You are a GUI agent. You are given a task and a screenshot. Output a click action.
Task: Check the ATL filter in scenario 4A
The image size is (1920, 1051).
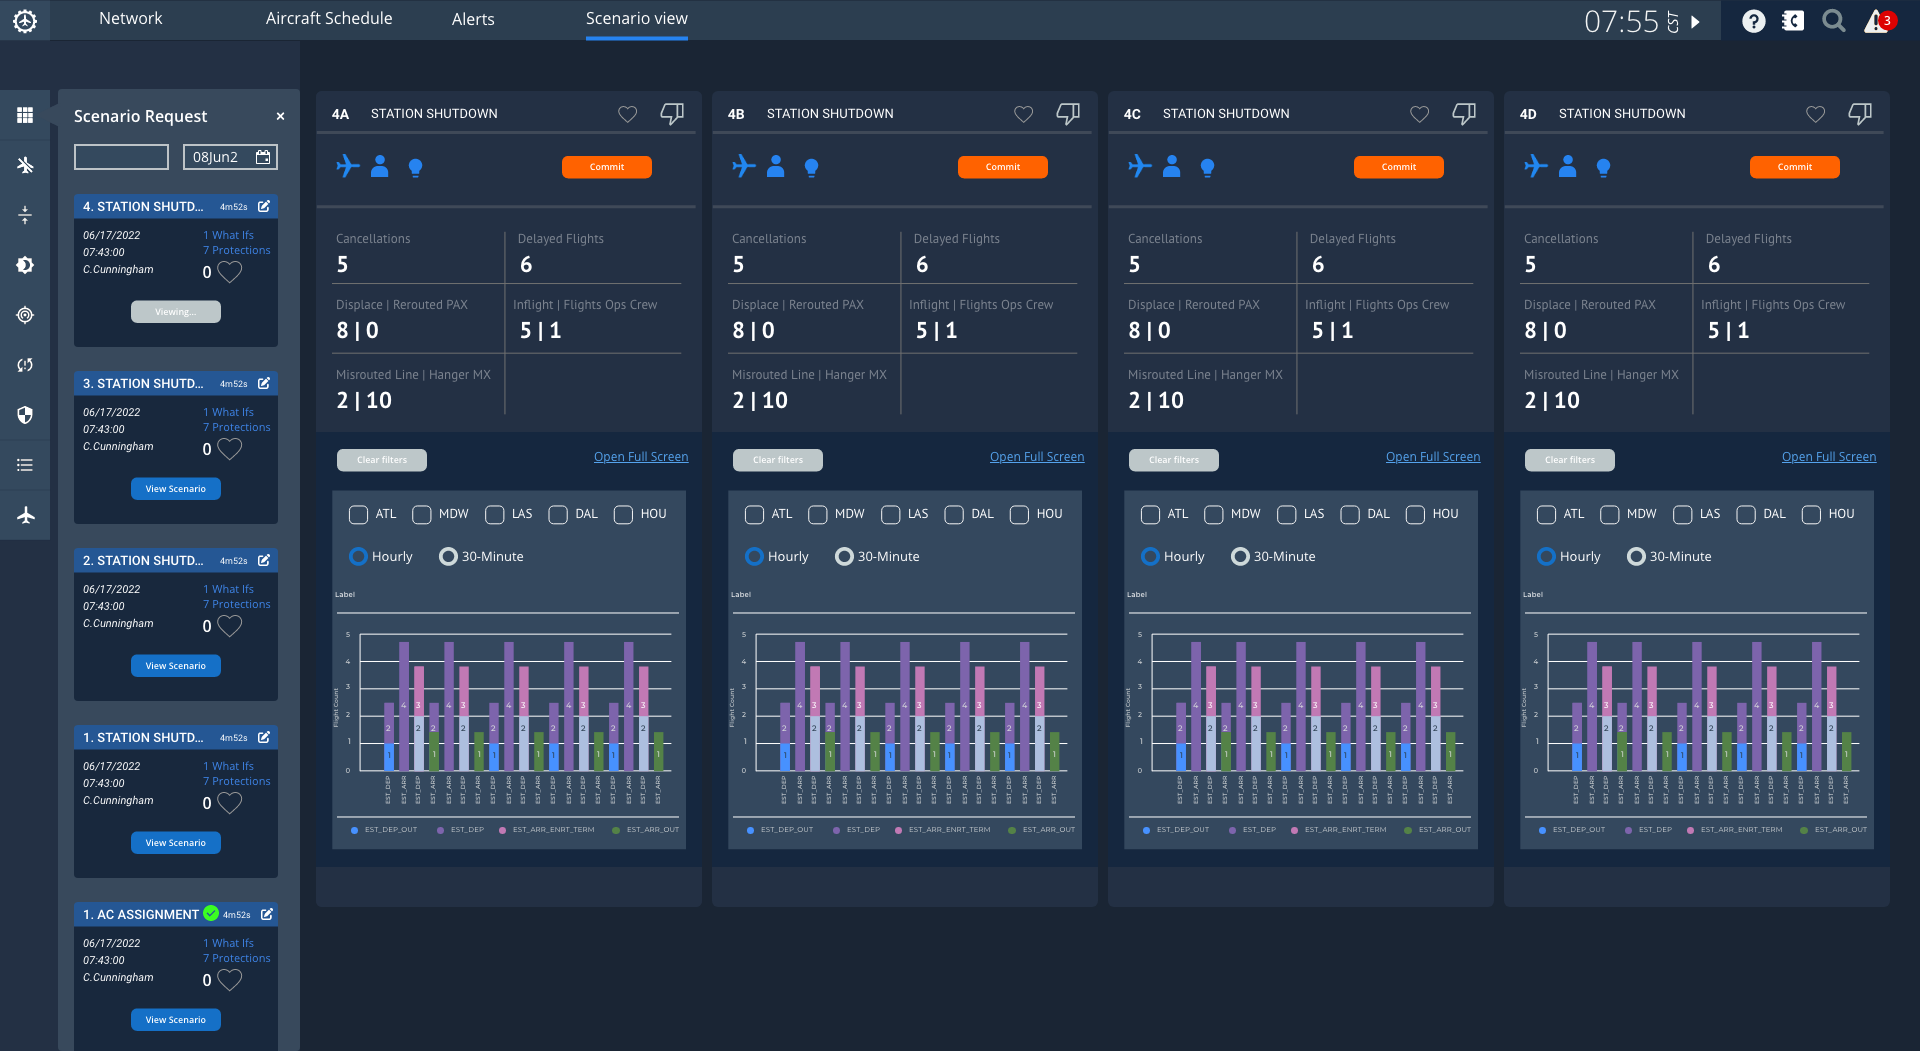tap(358, 514)
